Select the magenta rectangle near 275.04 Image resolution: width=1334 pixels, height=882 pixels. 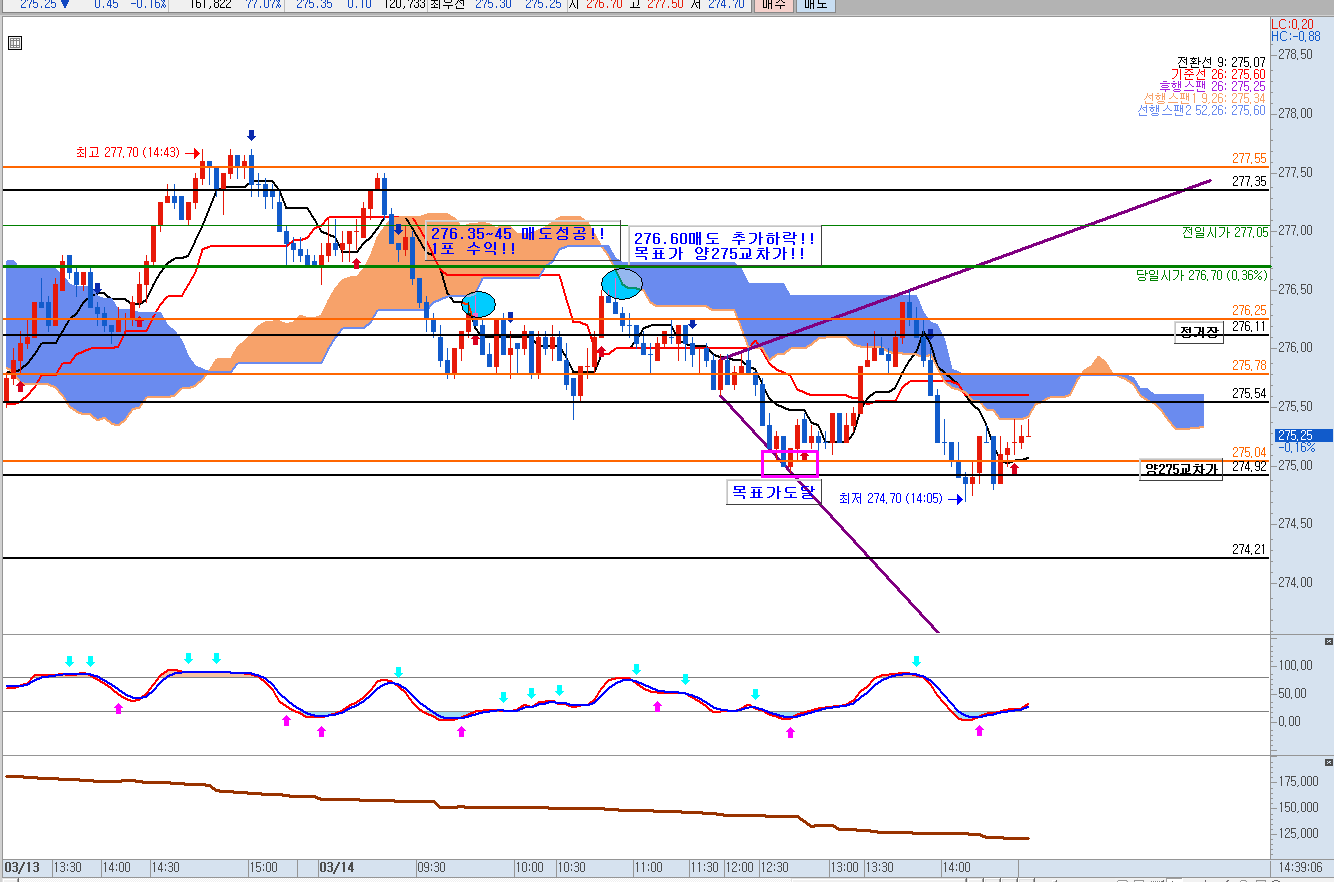(x=790, y=463)
